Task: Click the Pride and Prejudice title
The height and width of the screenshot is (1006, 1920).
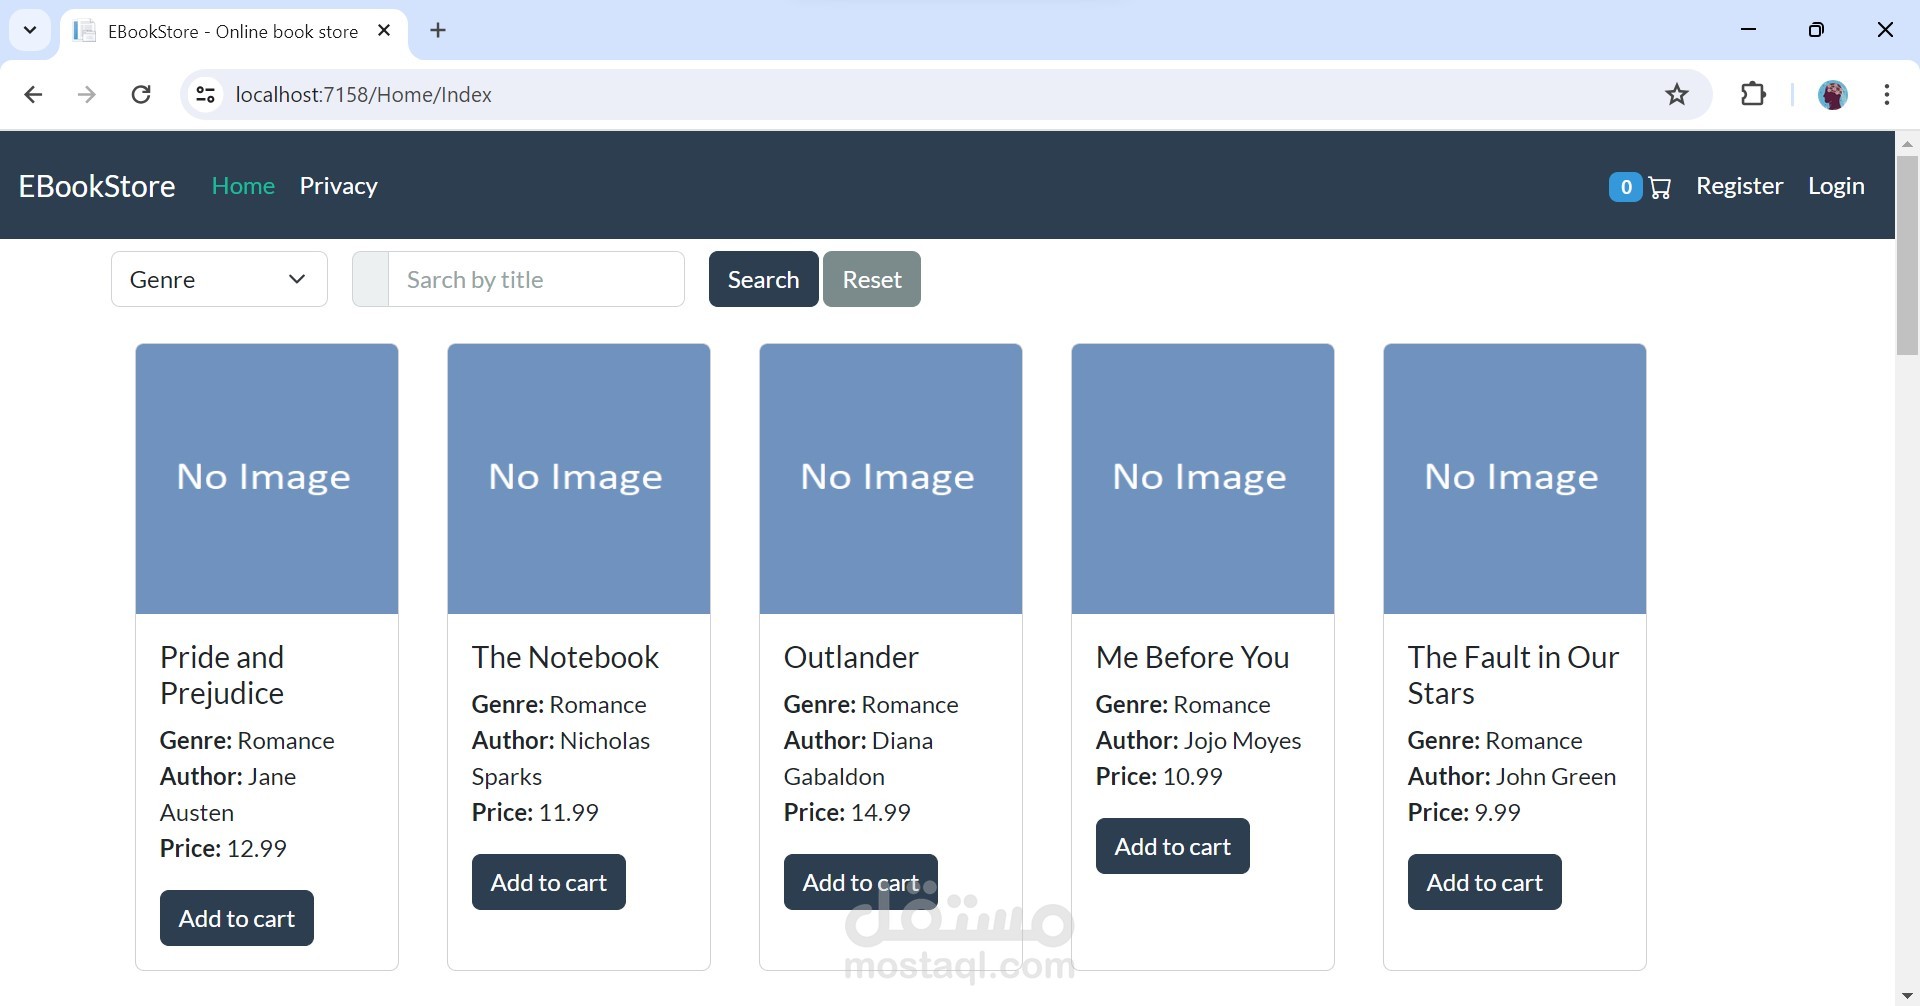Action: coord(222,675)
